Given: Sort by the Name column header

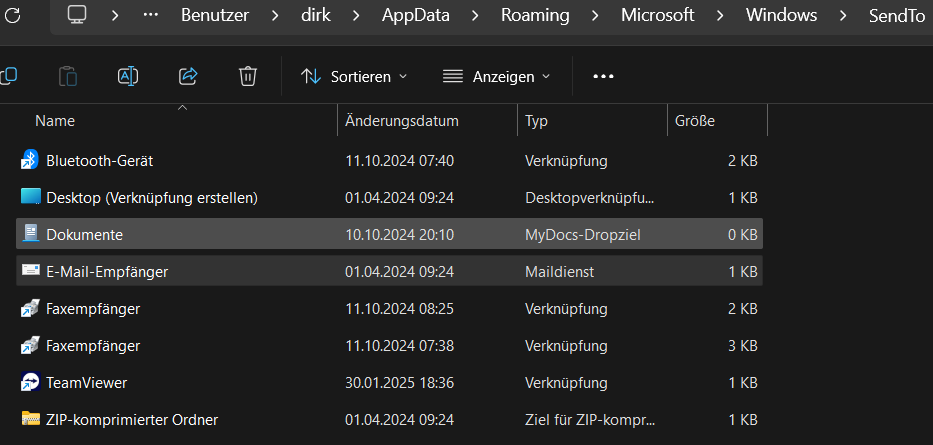Looking at the screenshot, I should pos(55,121).
